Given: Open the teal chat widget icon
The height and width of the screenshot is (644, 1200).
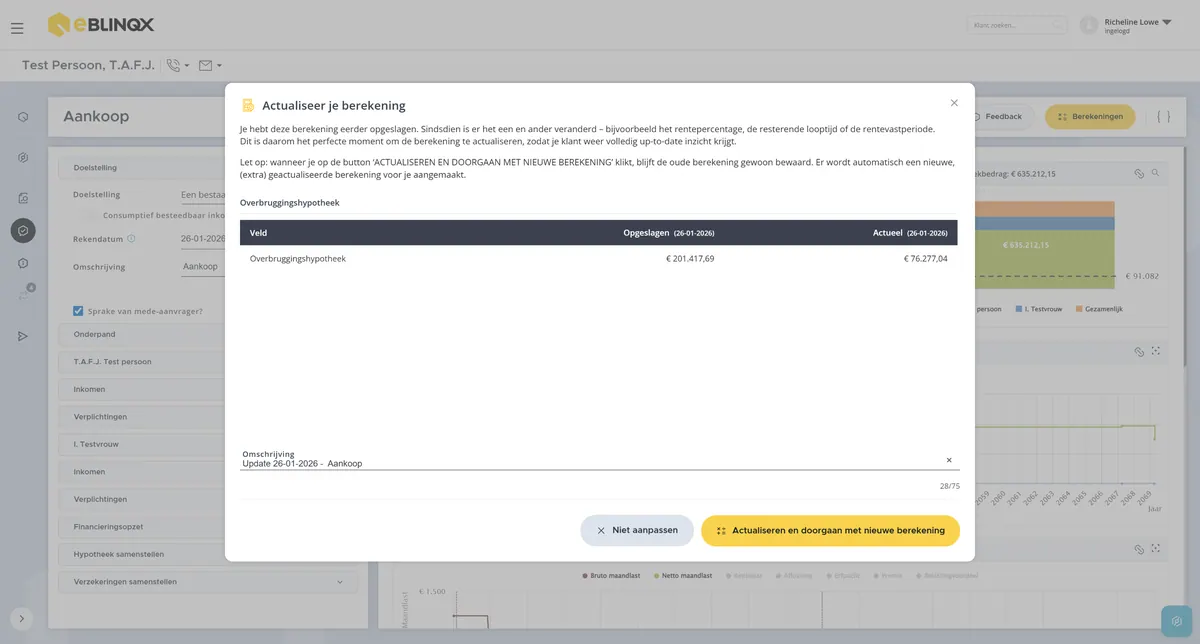Looking at the screenshot, I should click(1177, 621).
